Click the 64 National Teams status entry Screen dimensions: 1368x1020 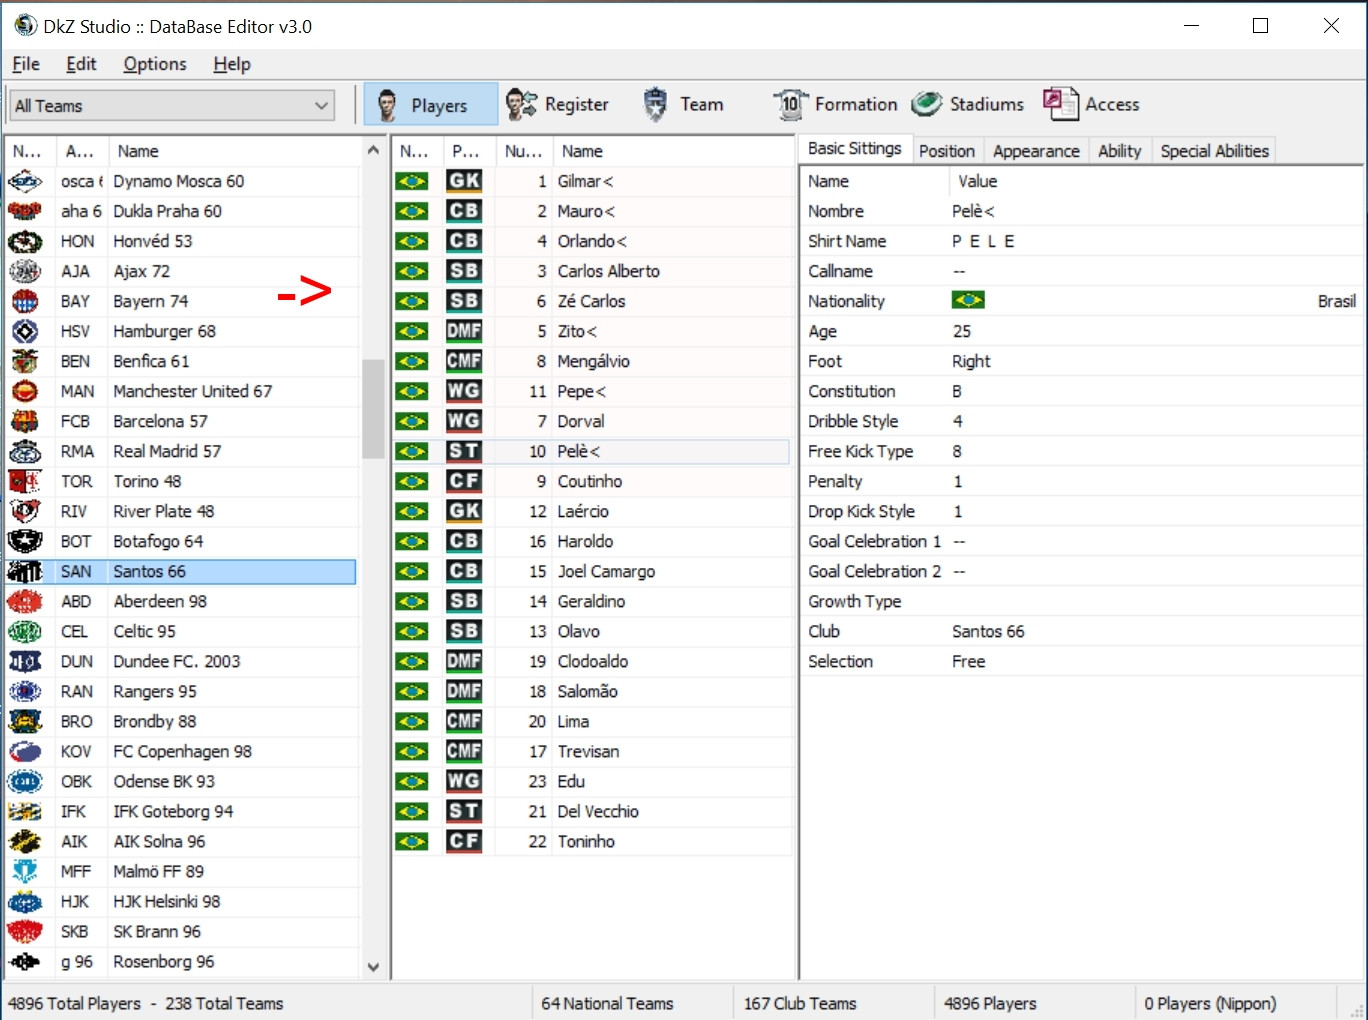(607, 1003)
